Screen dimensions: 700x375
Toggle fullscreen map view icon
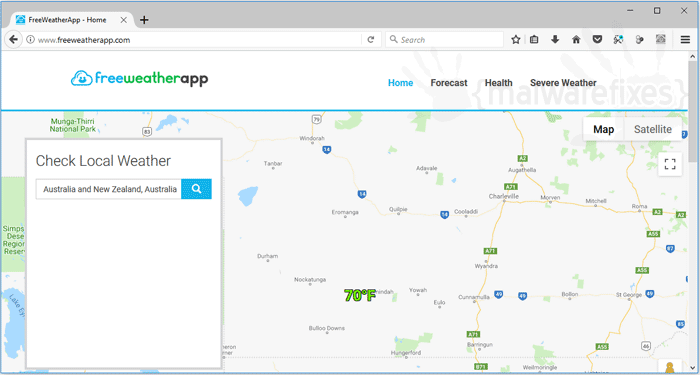click(670, 164)
